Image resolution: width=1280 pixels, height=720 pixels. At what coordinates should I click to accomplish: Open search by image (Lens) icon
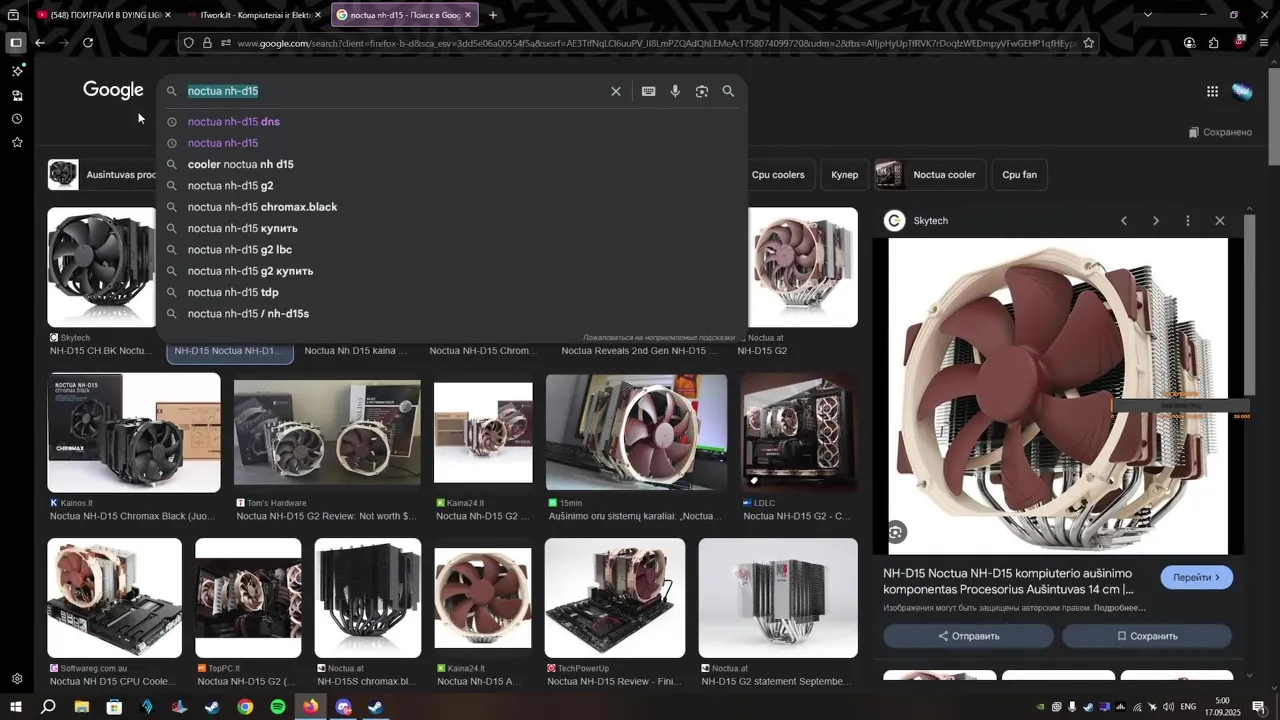click(x=702, y=91)
